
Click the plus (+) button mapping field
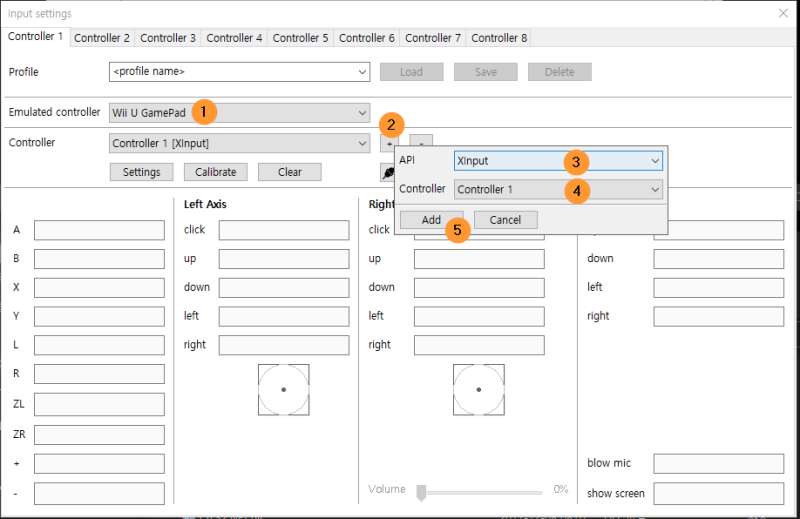coord(99,464)
